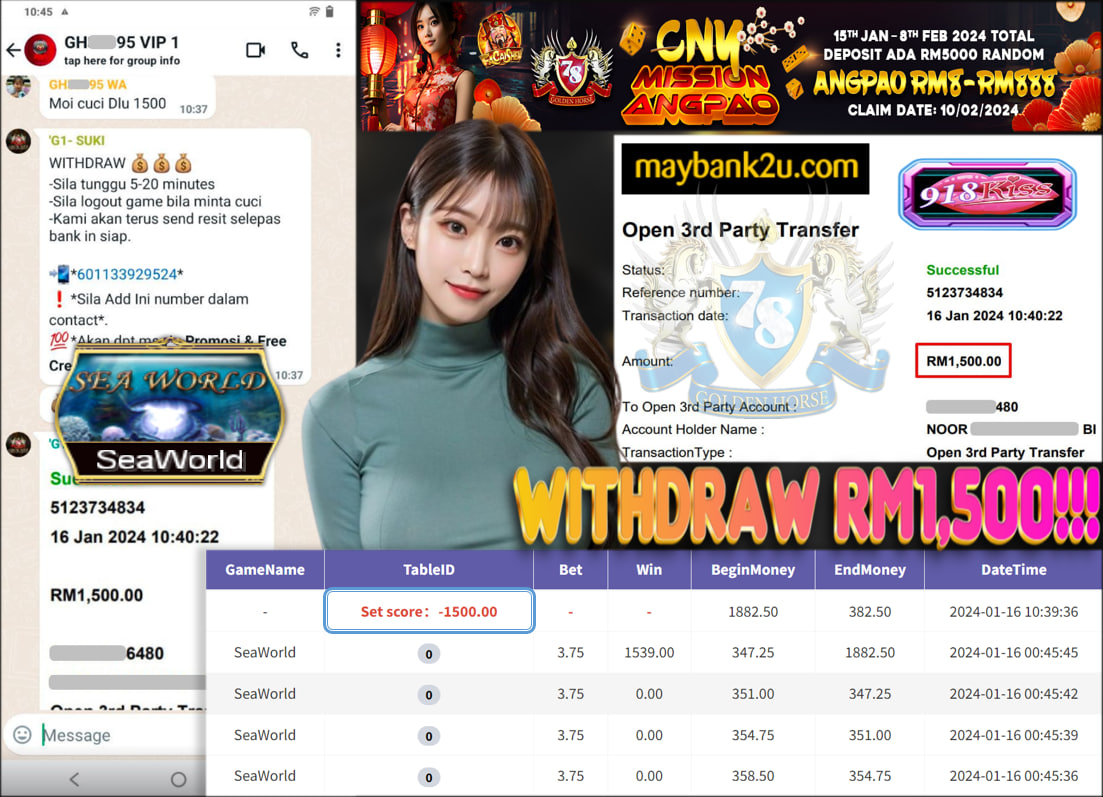Tap the group name 'VIP 1' header
The height and width of the screenshot is (797, 1103).
(122, 42)
